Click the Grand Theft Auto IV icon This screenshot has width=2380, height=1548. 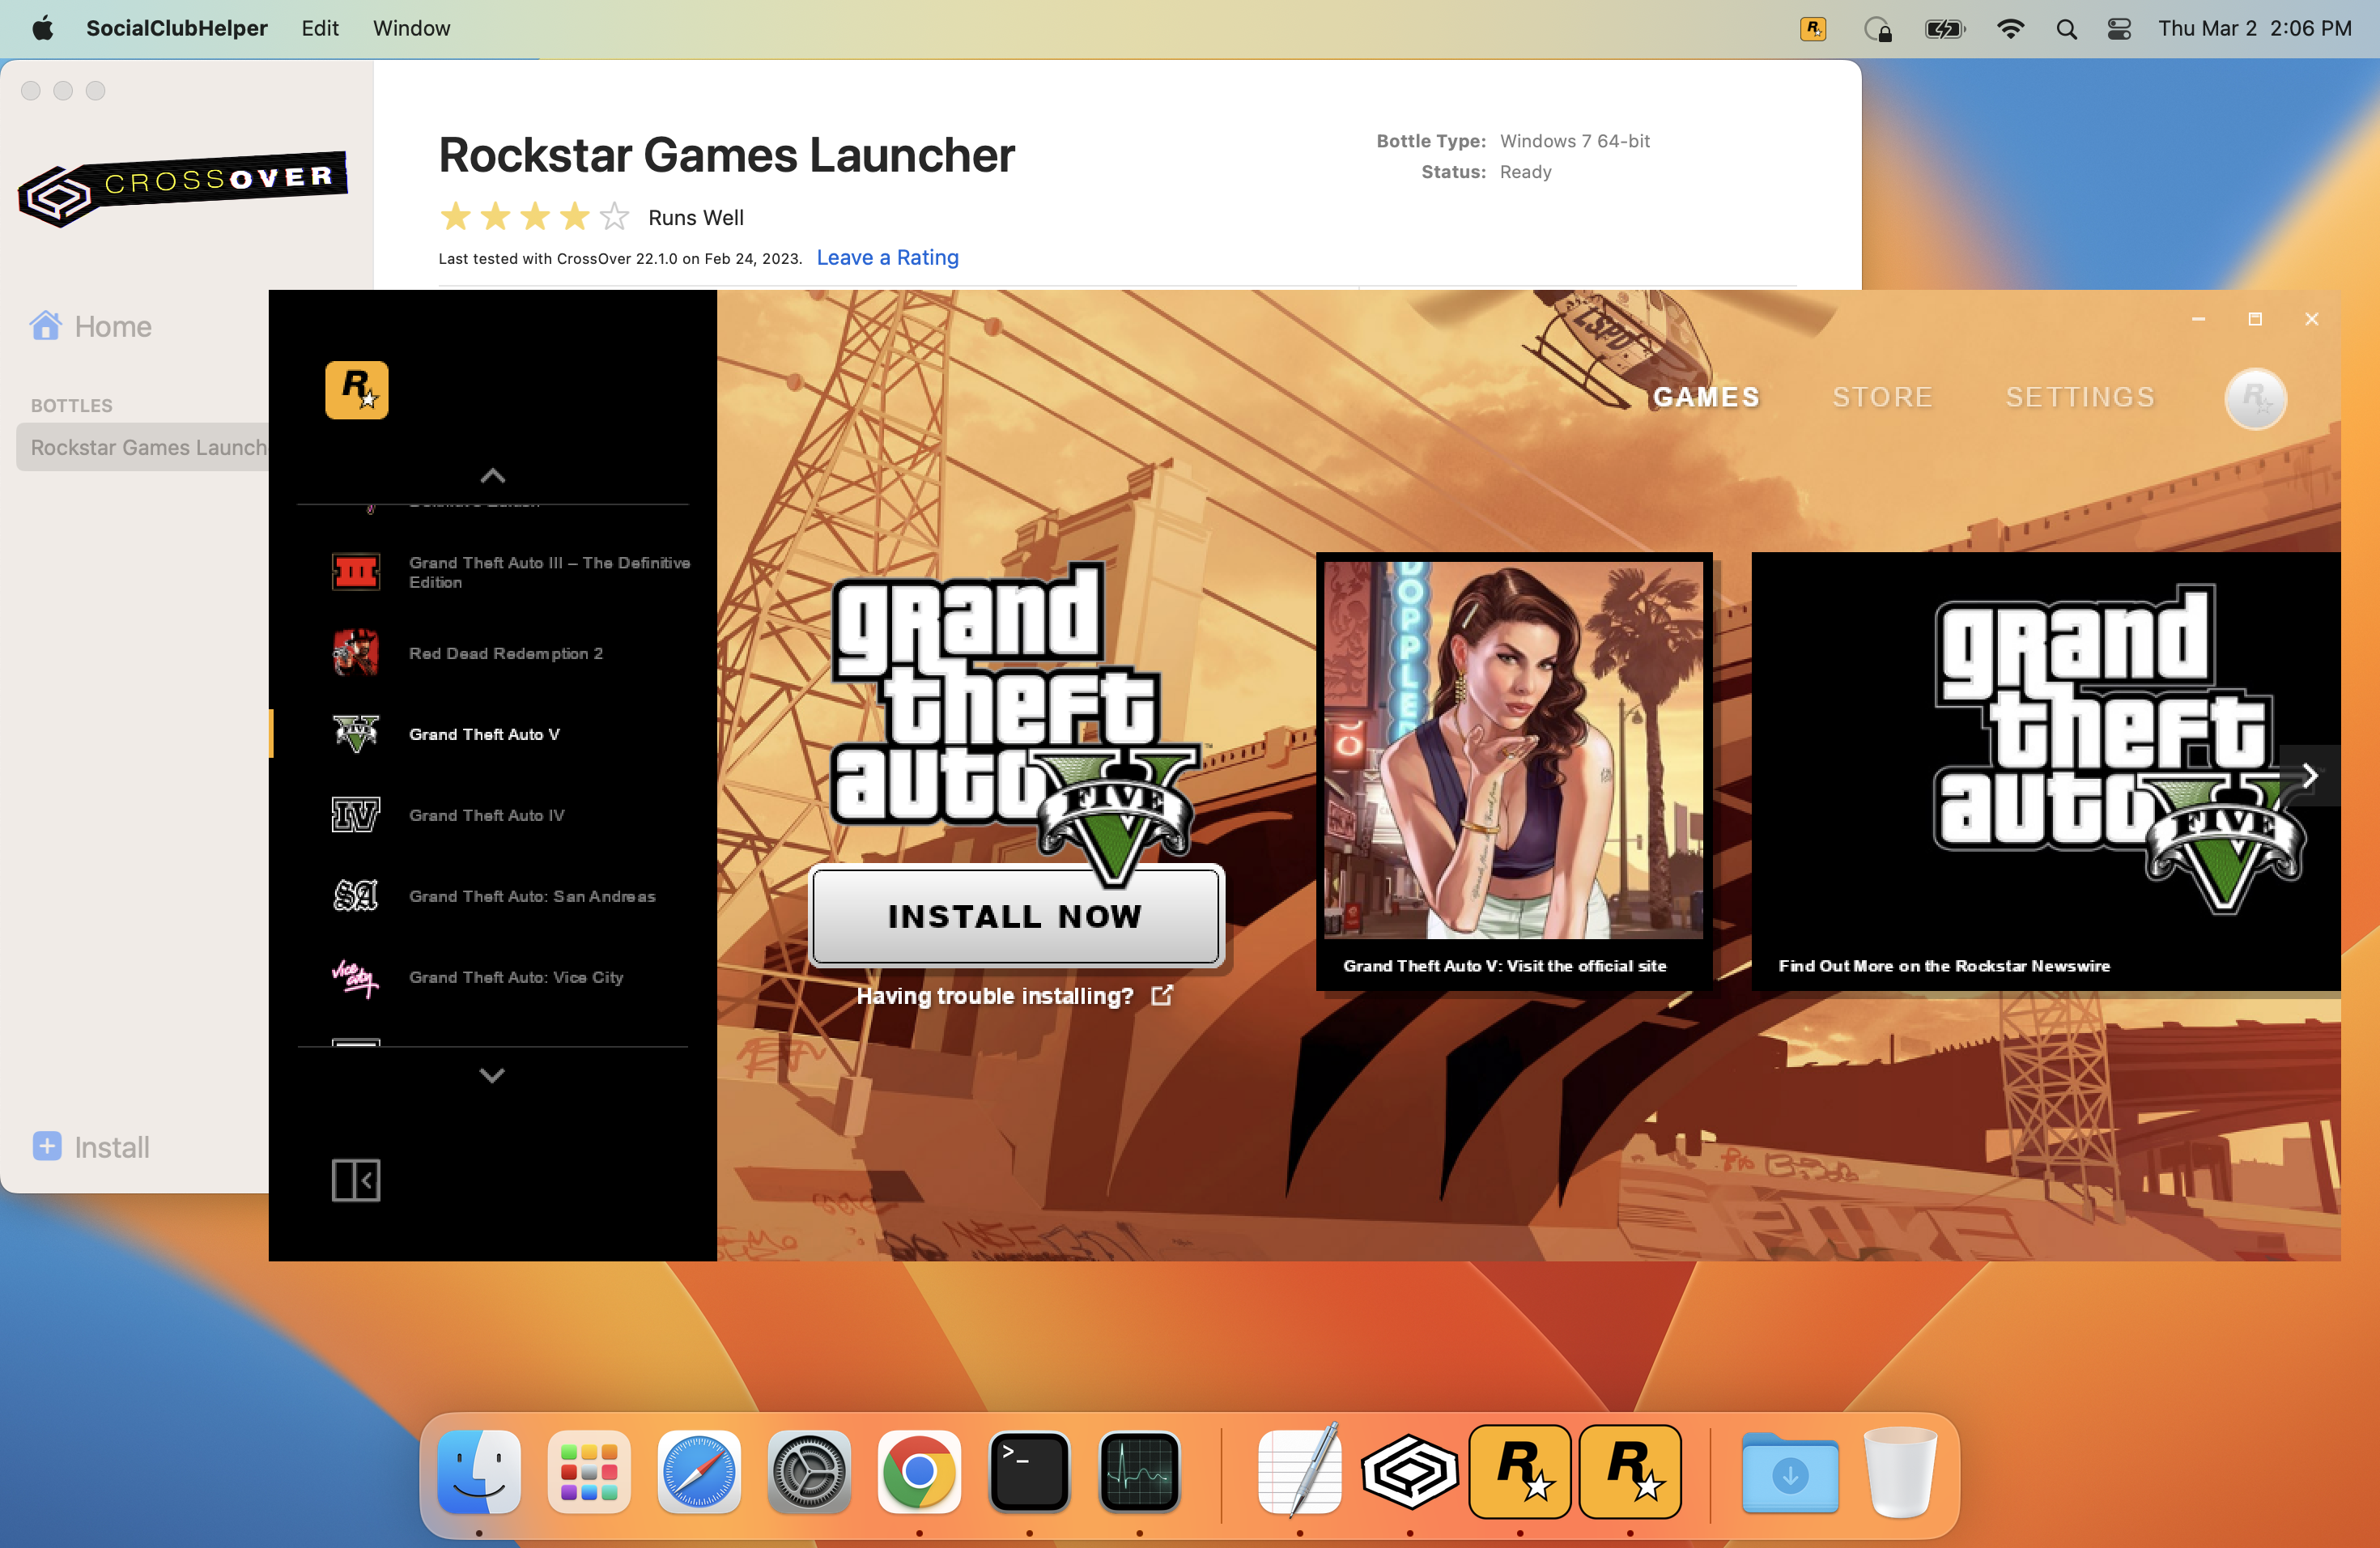(x=357, y=814)
